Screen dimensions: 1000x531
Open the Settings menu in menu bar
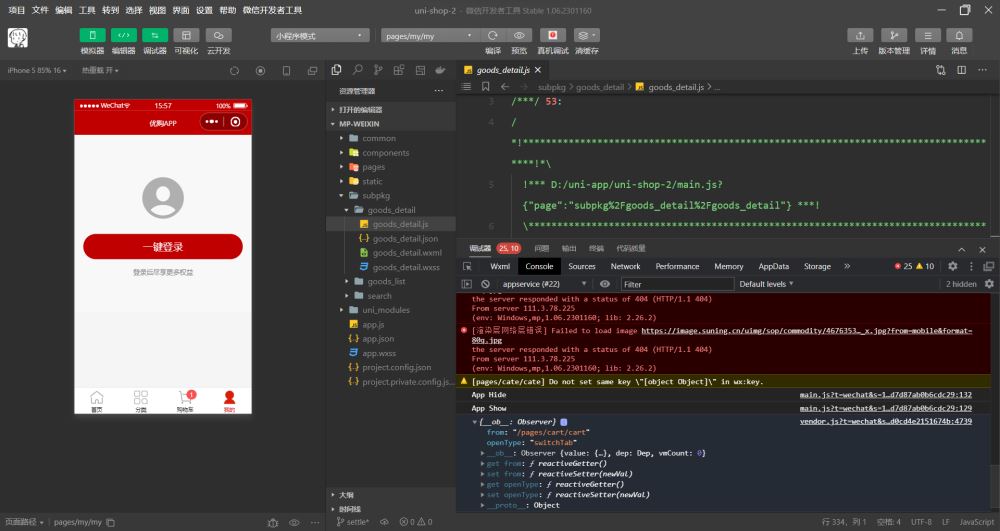coord(204,10)
